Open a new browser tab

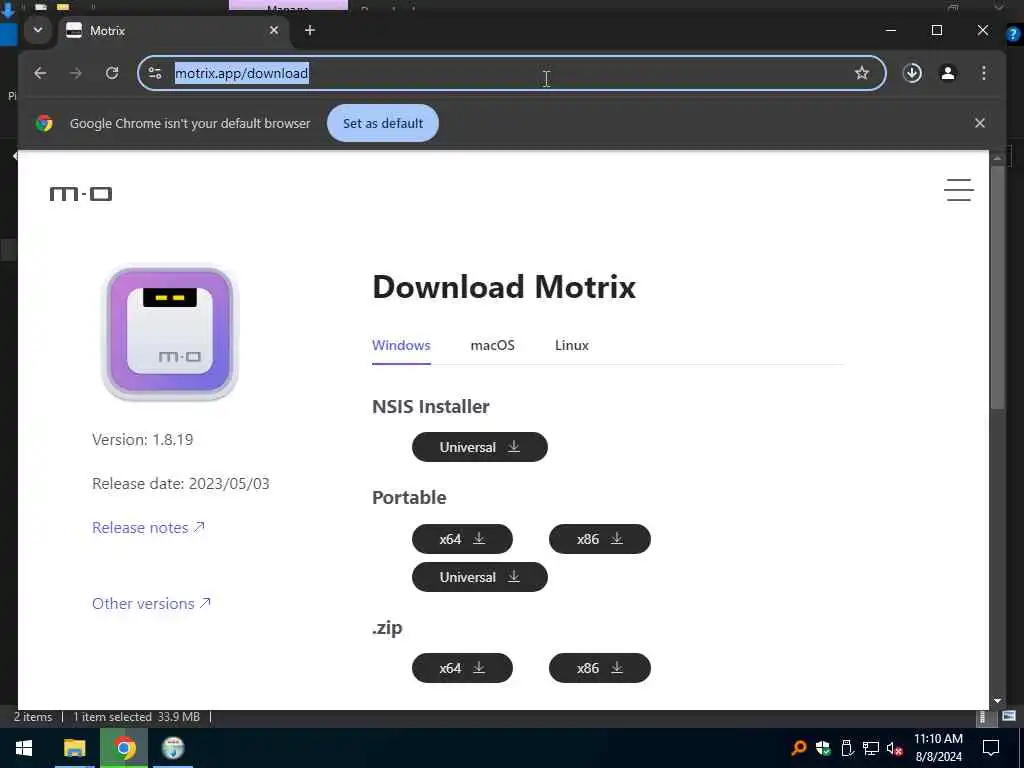[310, 30]
